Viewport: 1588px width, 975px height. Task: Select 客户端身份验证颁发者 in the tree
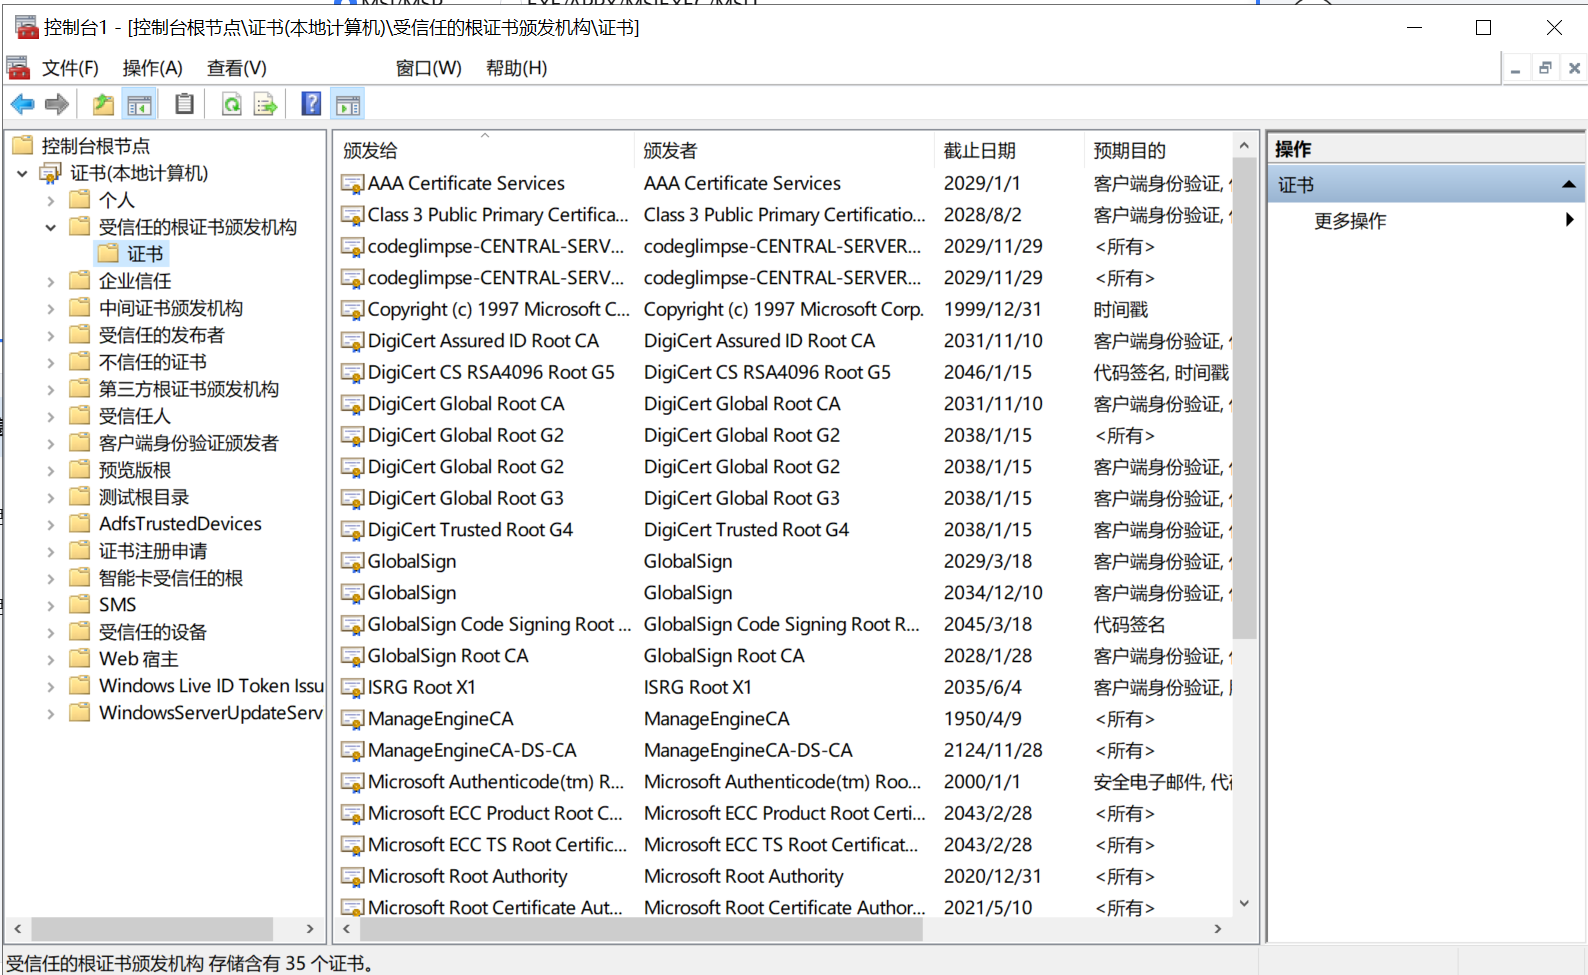(x=189, y=443)
